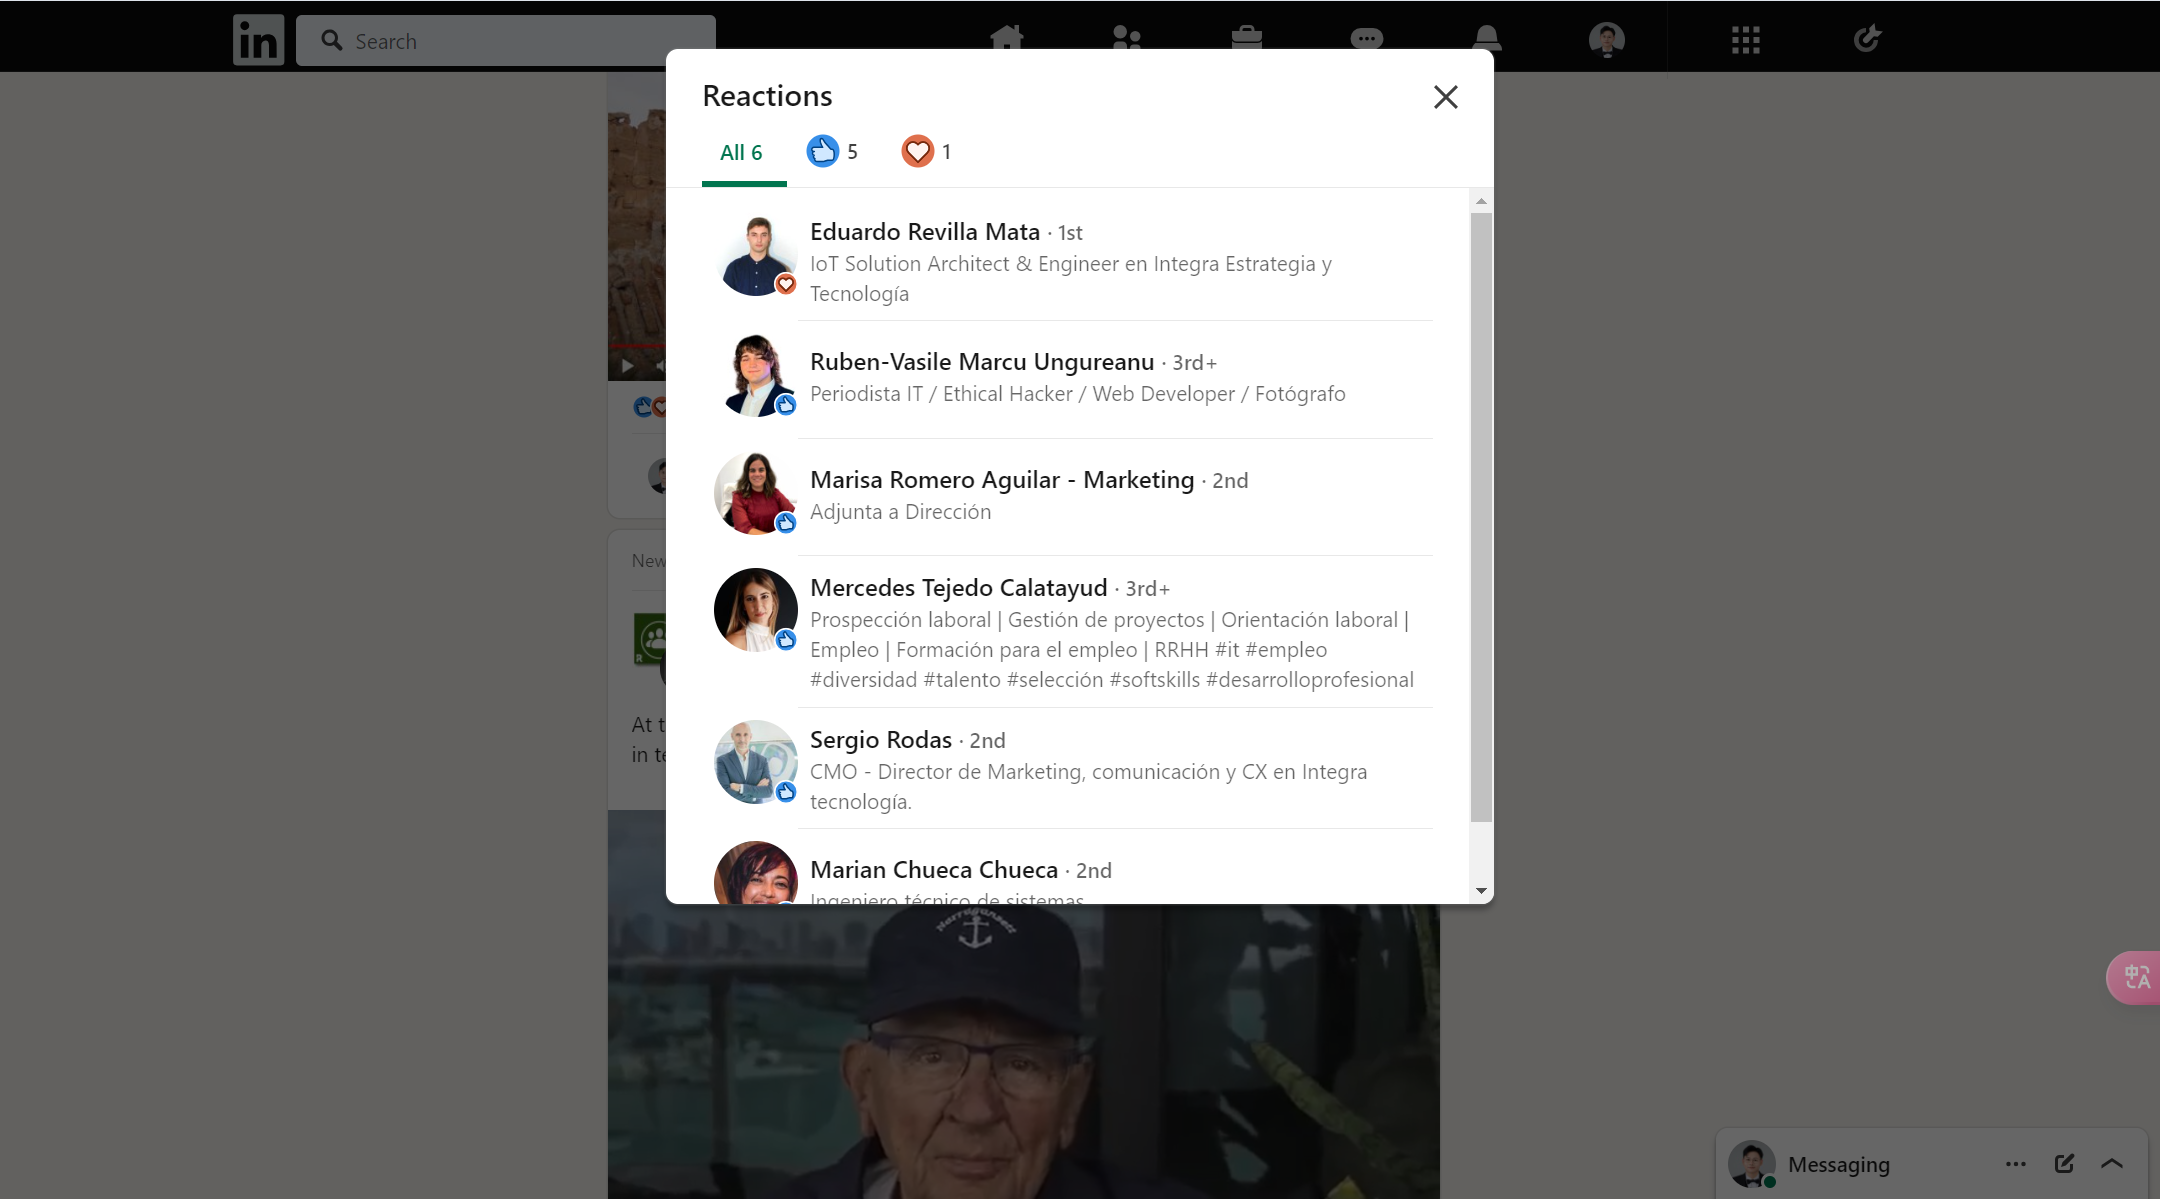Open Sergio Rodas profile link
2160x1199 pixels.
[x=880, y=740]
